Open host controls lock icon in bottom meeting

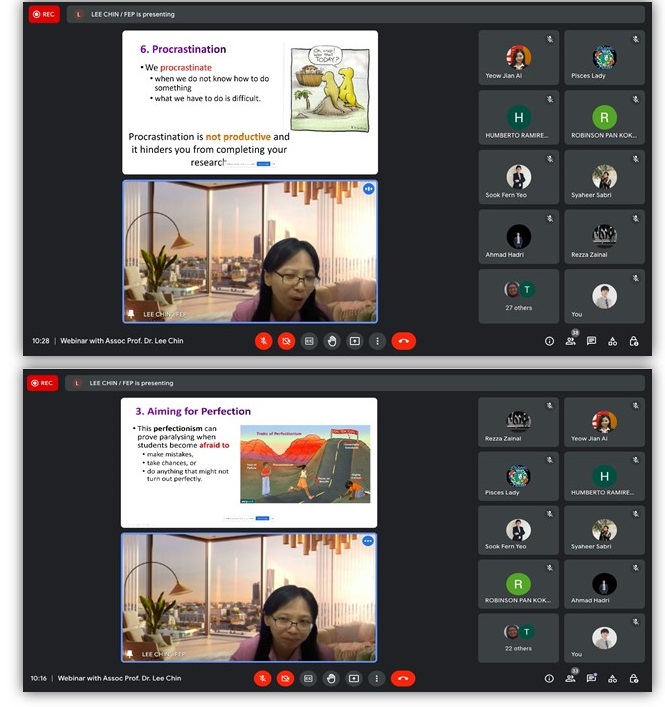tap(634, 678)
